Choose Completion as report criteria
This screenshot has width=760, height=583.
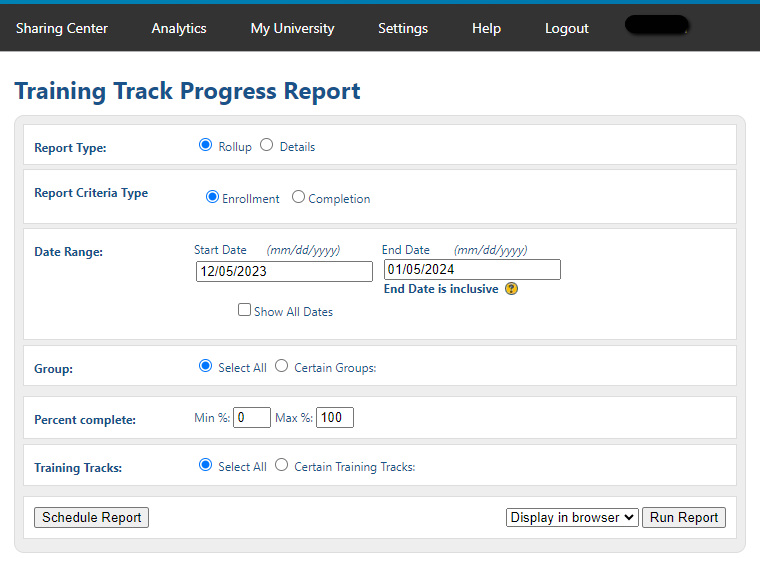tap(298, 197)
